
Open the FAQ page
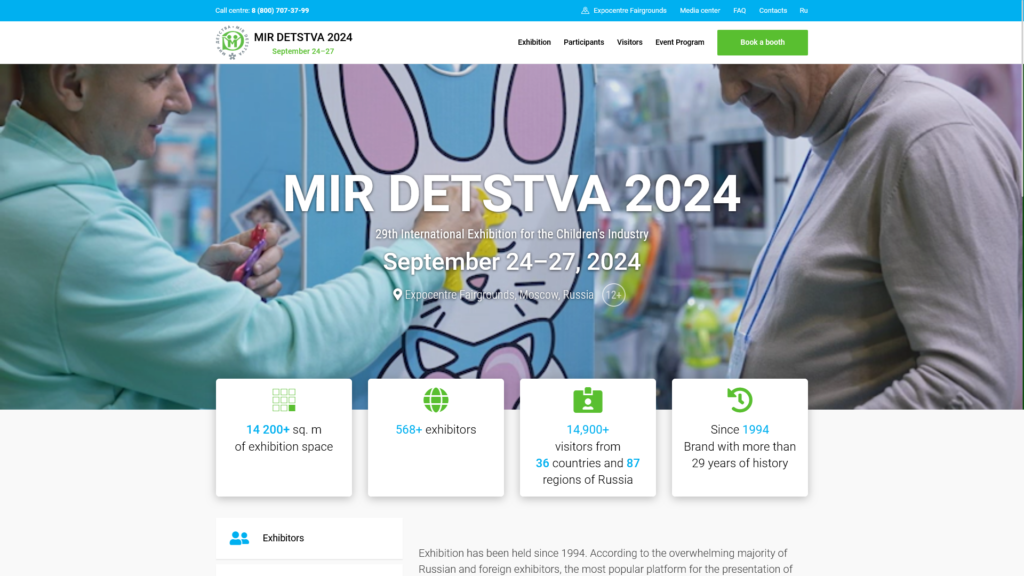(x=739, y=10)
